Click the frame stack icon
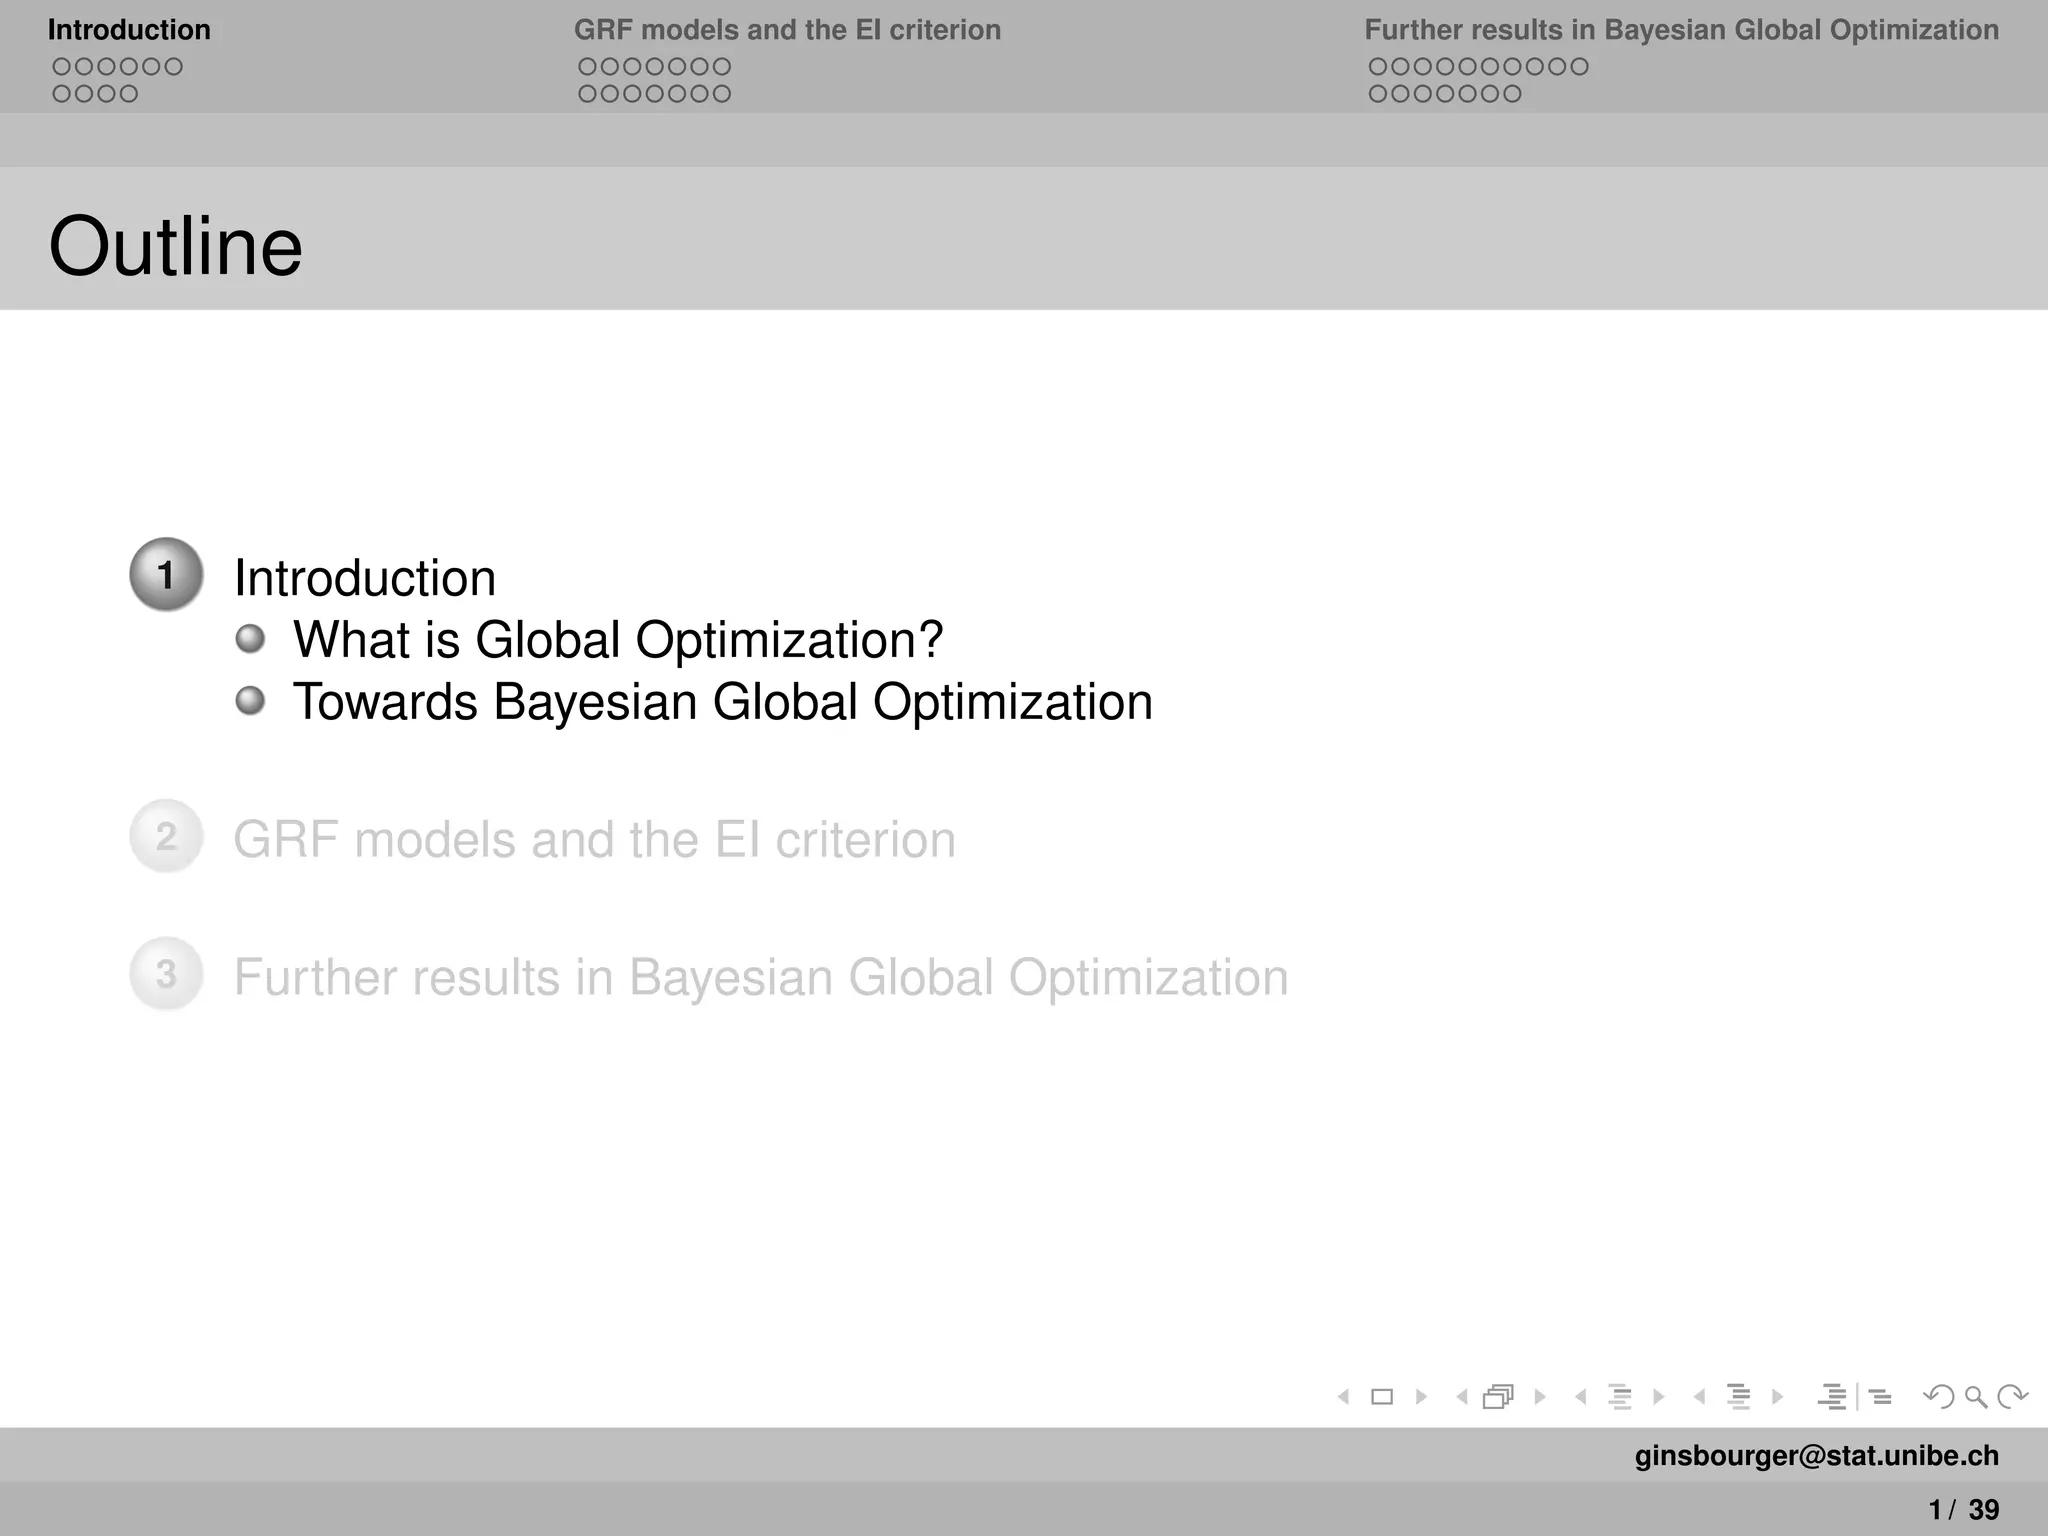The height and width of the screenshot is (1536, 2048). (1498, 1397)
